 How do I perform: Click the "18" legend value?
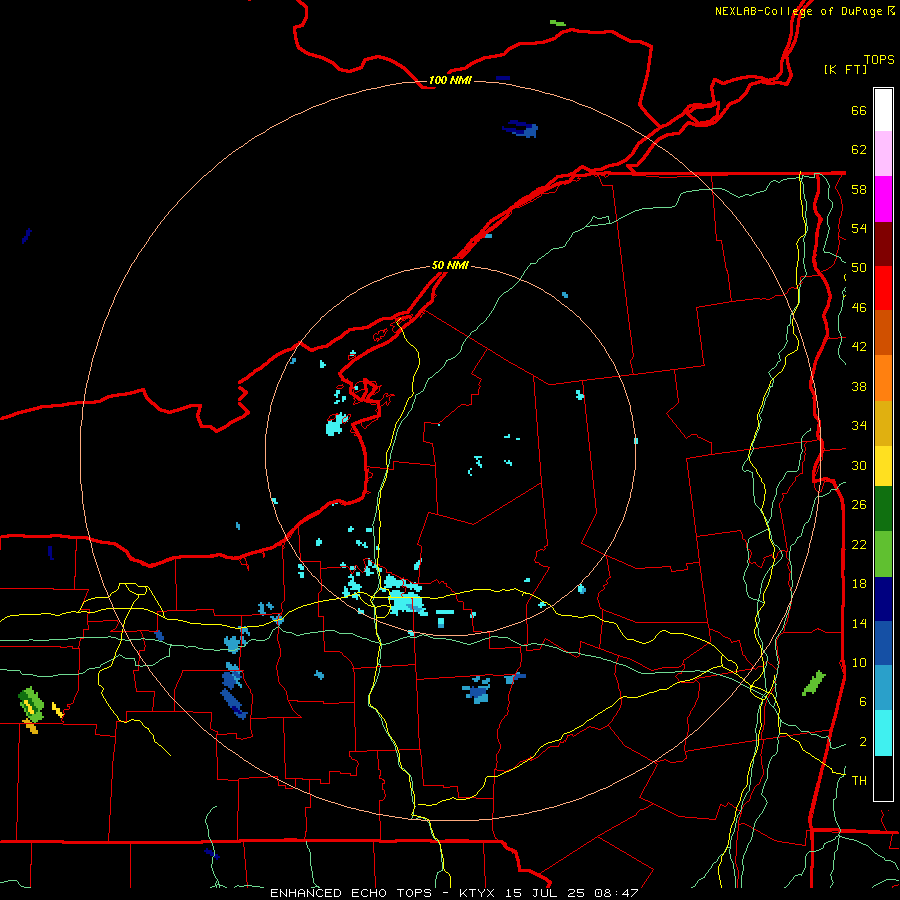859,584
